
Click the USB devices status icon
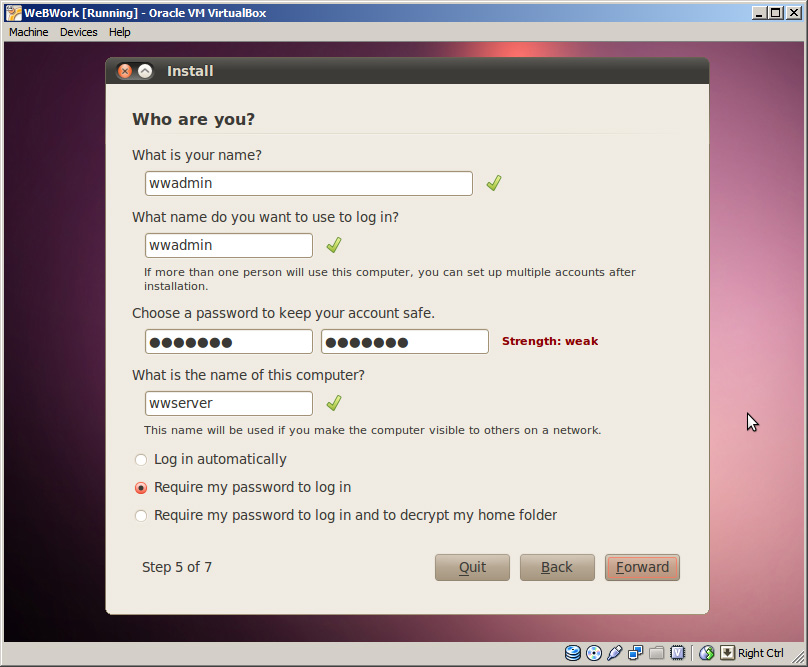pyautogui.click(x=614, y=653)
